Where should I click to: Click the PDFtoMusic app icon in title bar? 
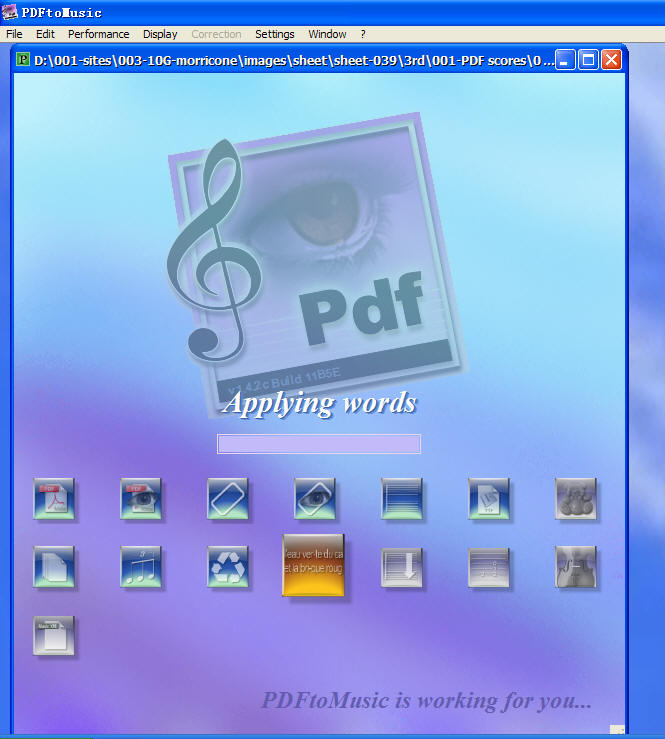pos(9,12)
